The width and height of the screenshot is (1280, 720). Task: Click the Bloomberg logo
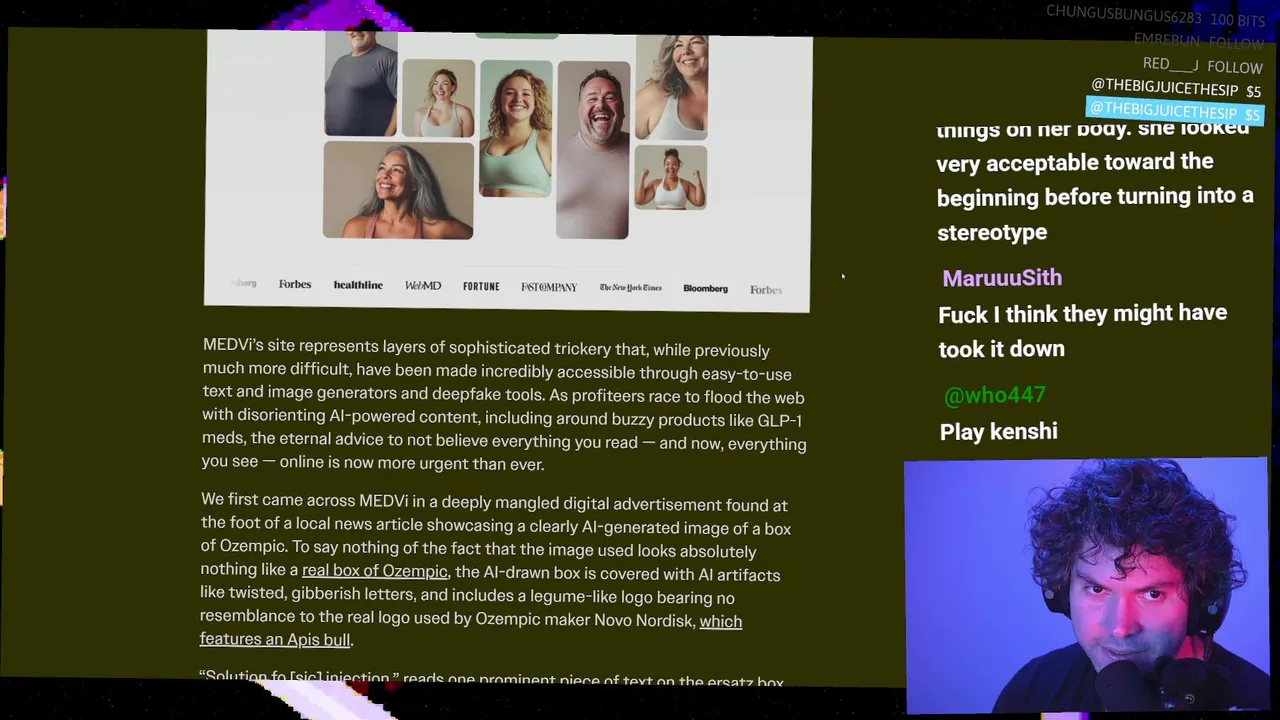tap(705, 289)
